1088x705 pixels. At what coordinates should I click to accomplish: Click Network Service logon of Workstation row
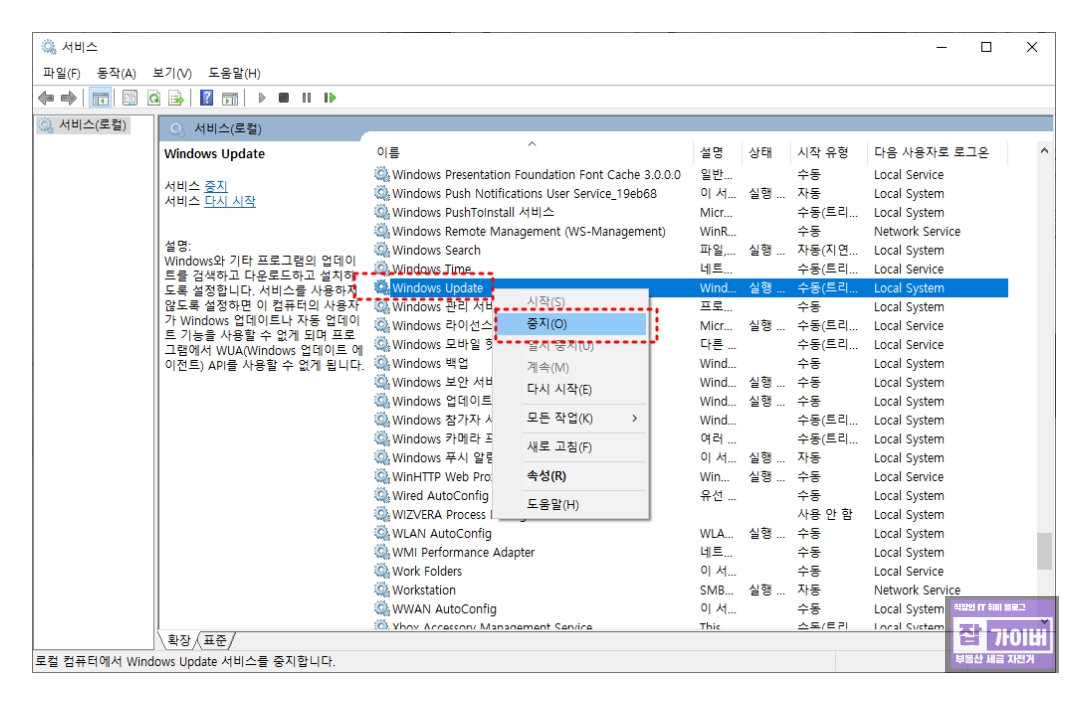tap(917, 590)
